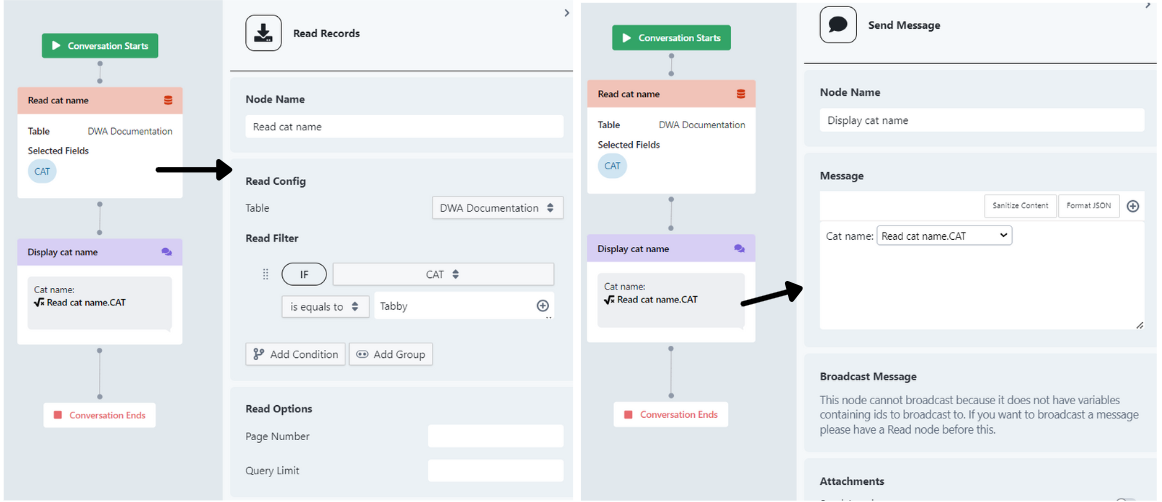Click the Tabby filter value field

(x=453, y=307)
